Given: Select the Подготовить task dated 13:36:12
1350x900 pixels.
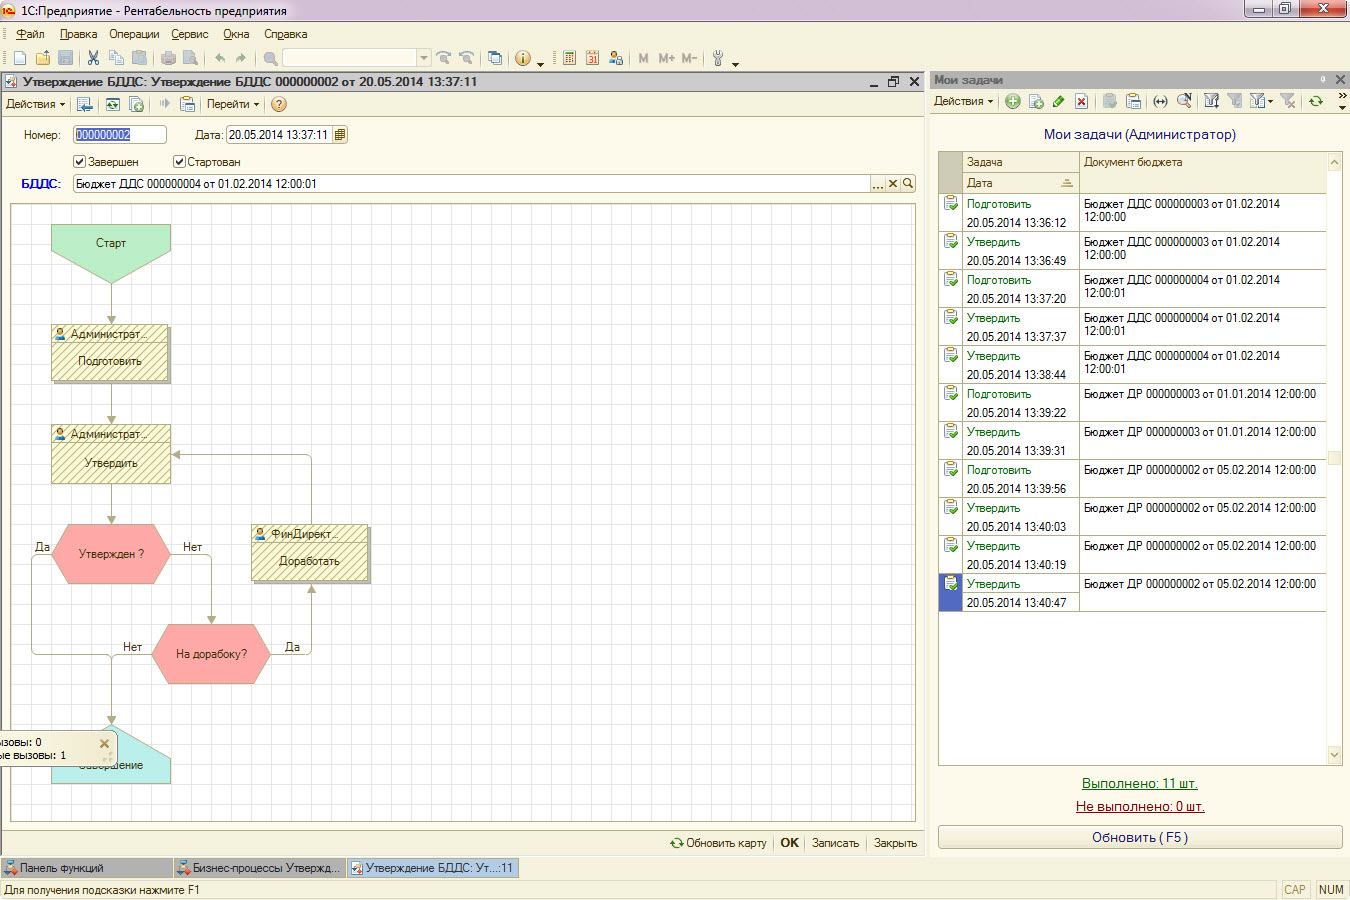Looking at the screenshot, I should (1133, 213).
